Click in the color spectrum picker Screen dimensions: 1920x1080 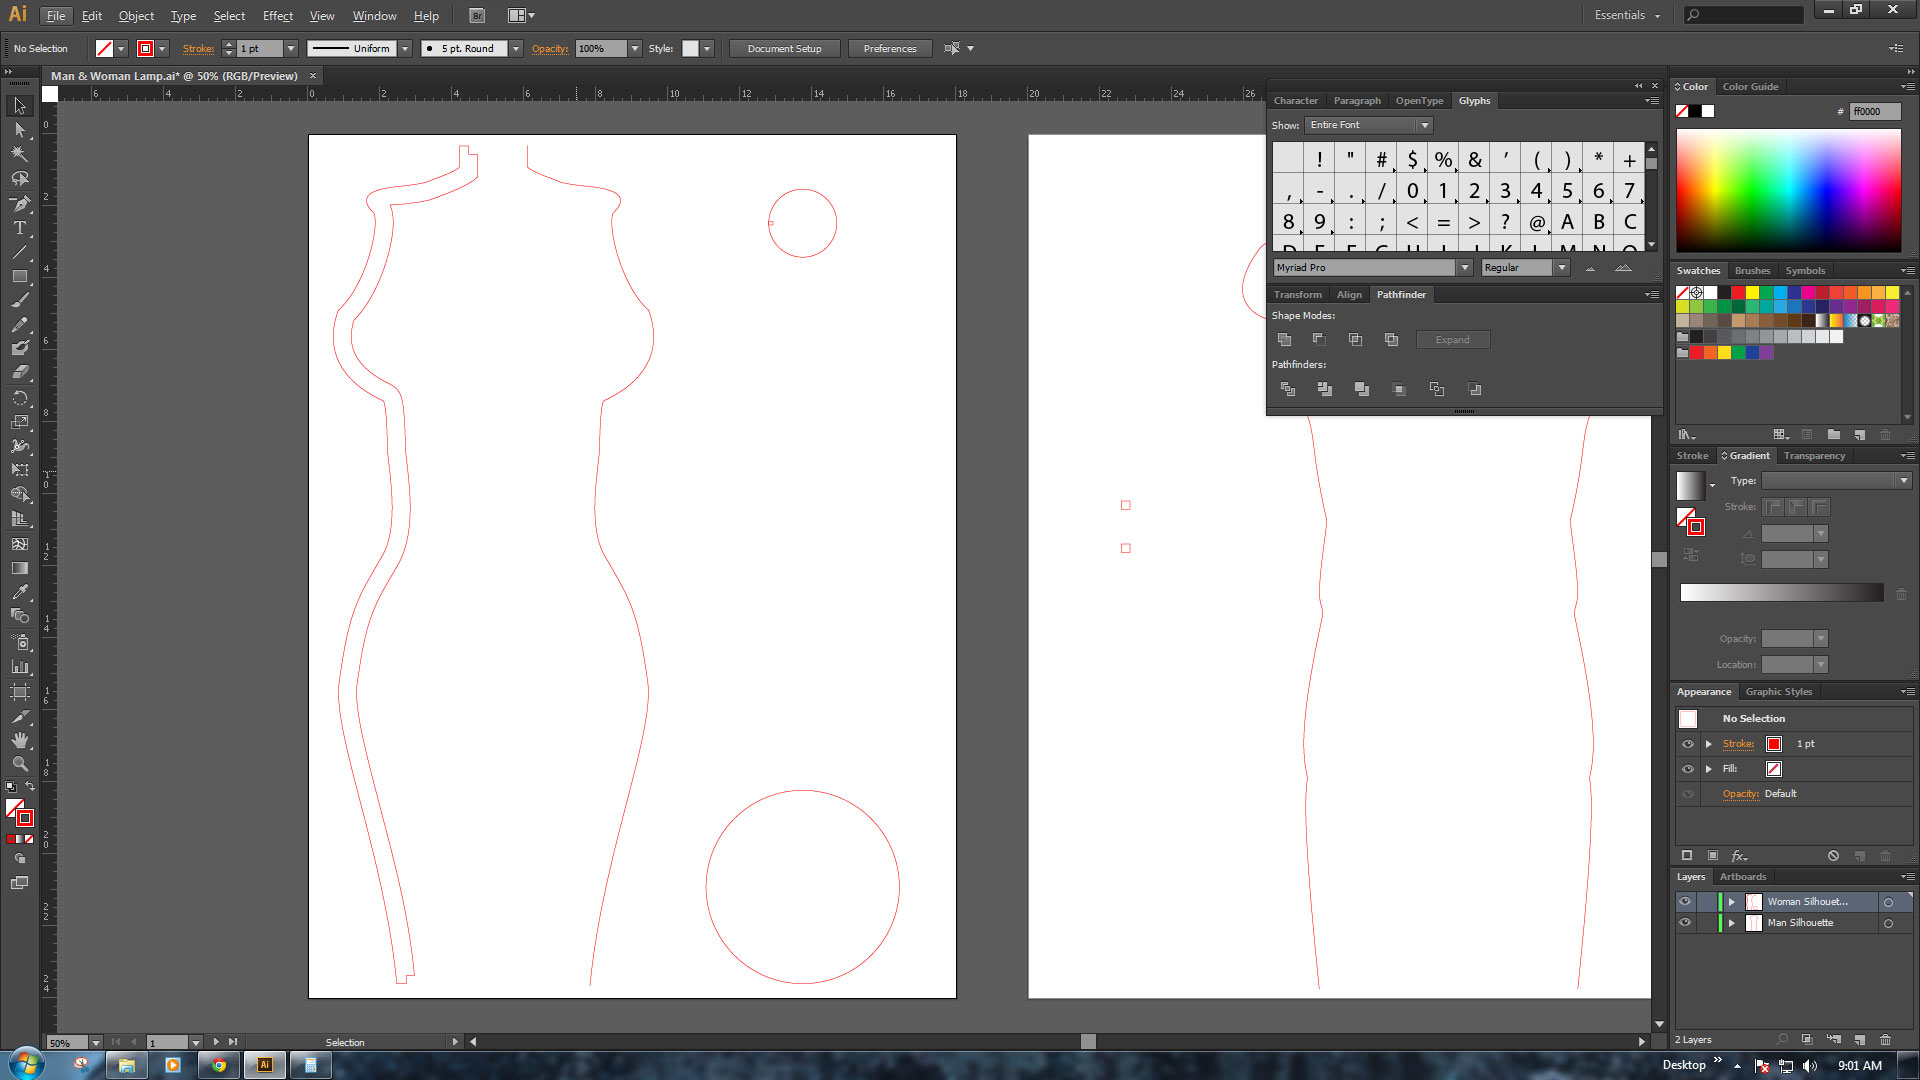[x=1789, y=190]
